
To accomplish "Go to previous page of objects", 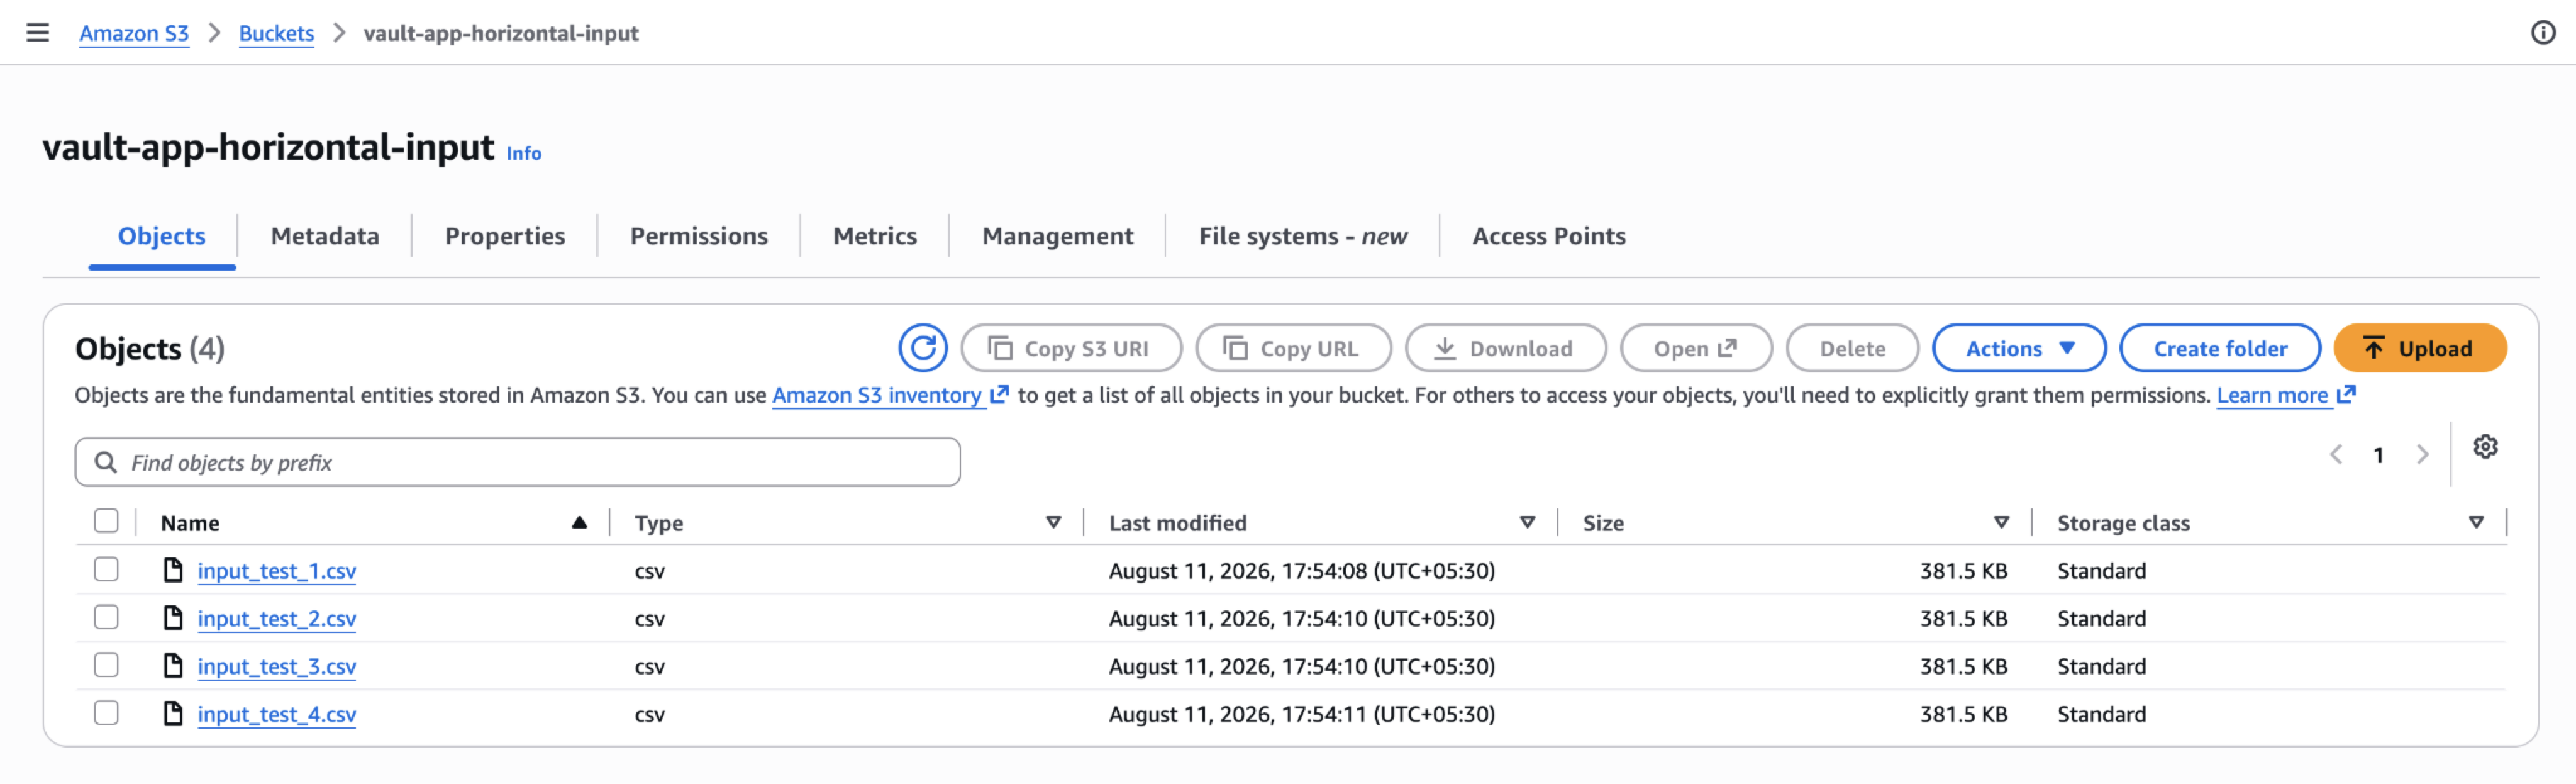I will click(2336, 455).
